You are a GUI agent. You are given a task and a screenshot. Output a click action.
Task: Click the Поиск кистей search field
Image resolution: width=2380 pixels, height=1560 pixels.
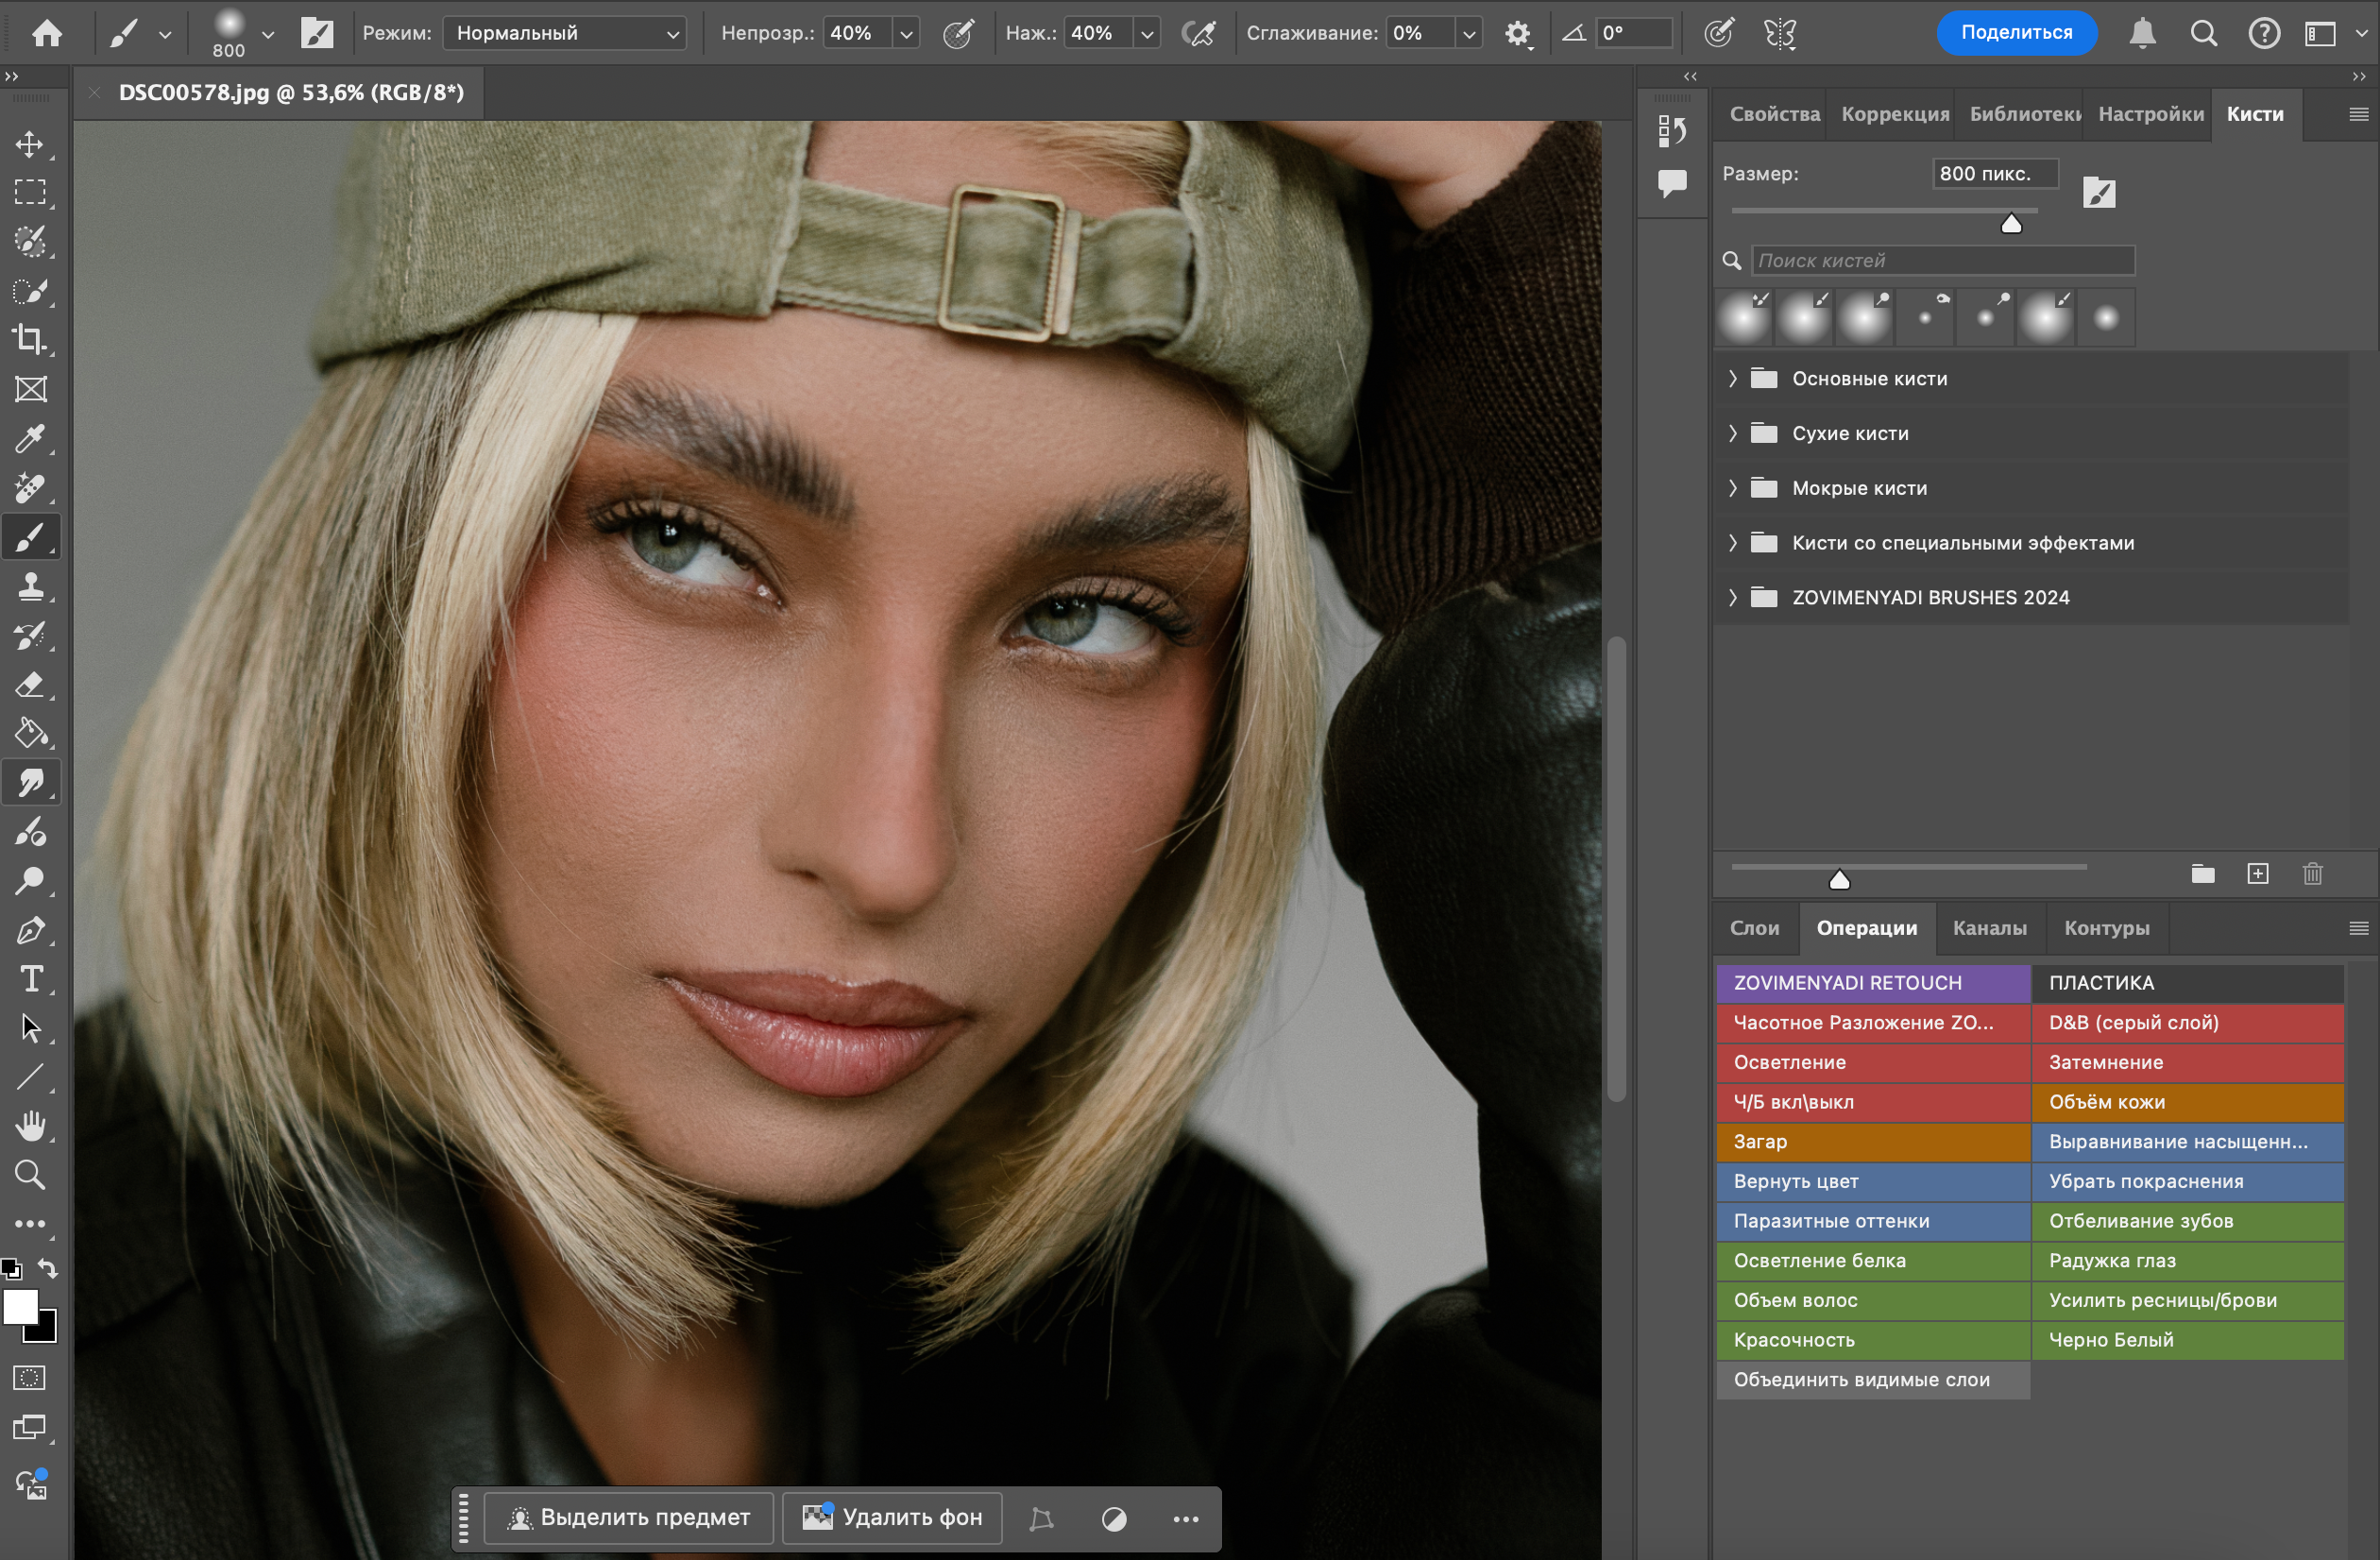(1941, 261)
